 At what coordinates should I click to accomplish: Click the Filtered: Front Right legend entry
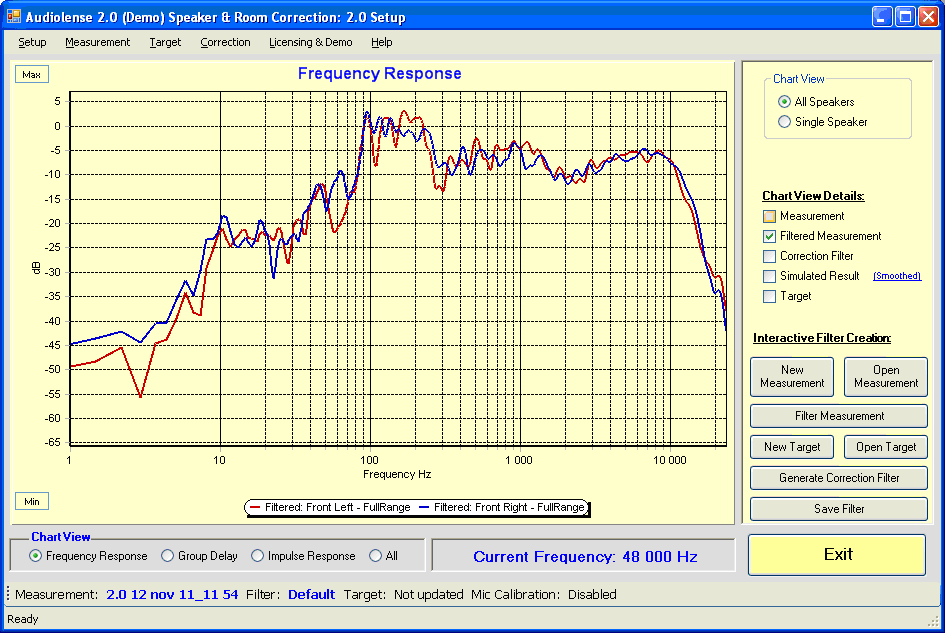502,508
